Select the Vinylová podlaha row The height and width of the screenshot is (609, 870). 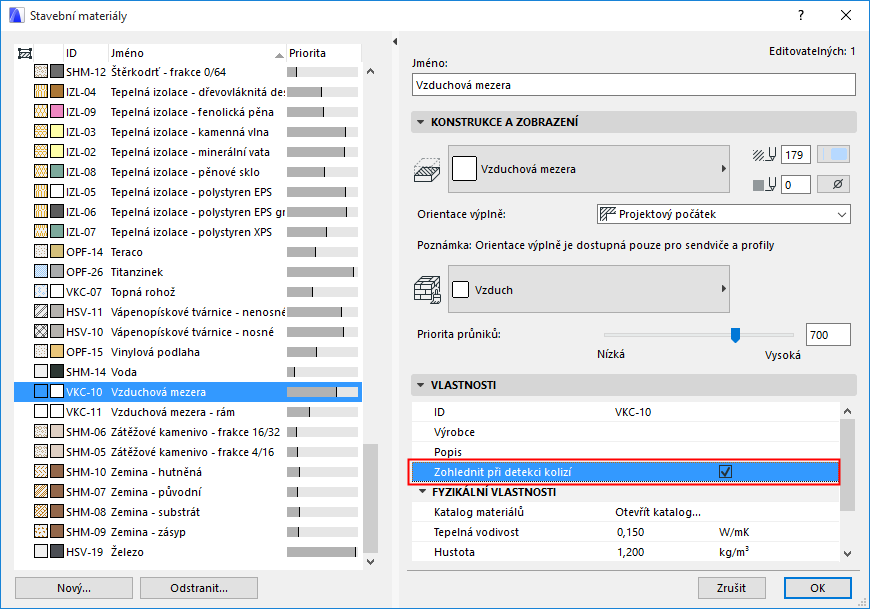[188, 352]
